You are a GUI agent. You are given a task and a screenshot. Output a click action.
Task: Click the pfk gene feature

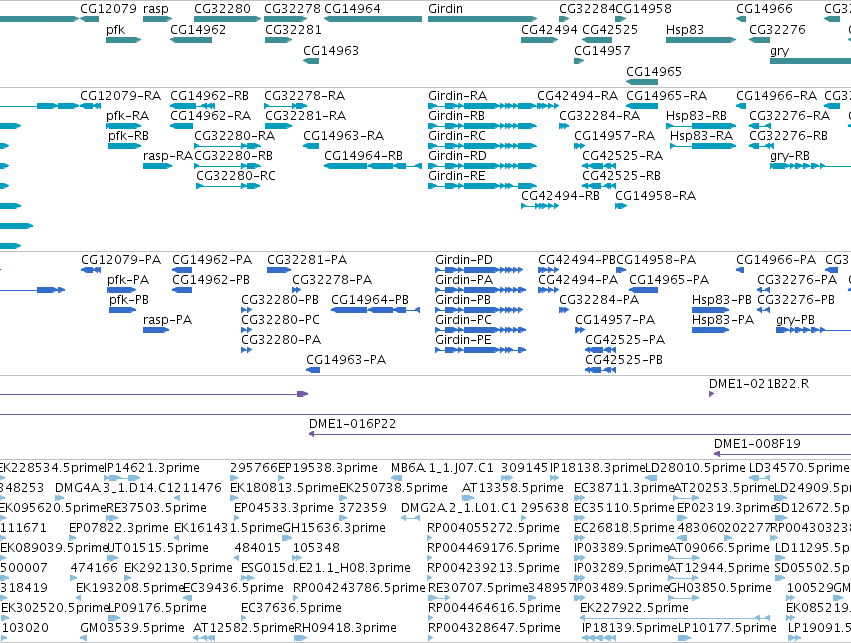tap(123, 40)
